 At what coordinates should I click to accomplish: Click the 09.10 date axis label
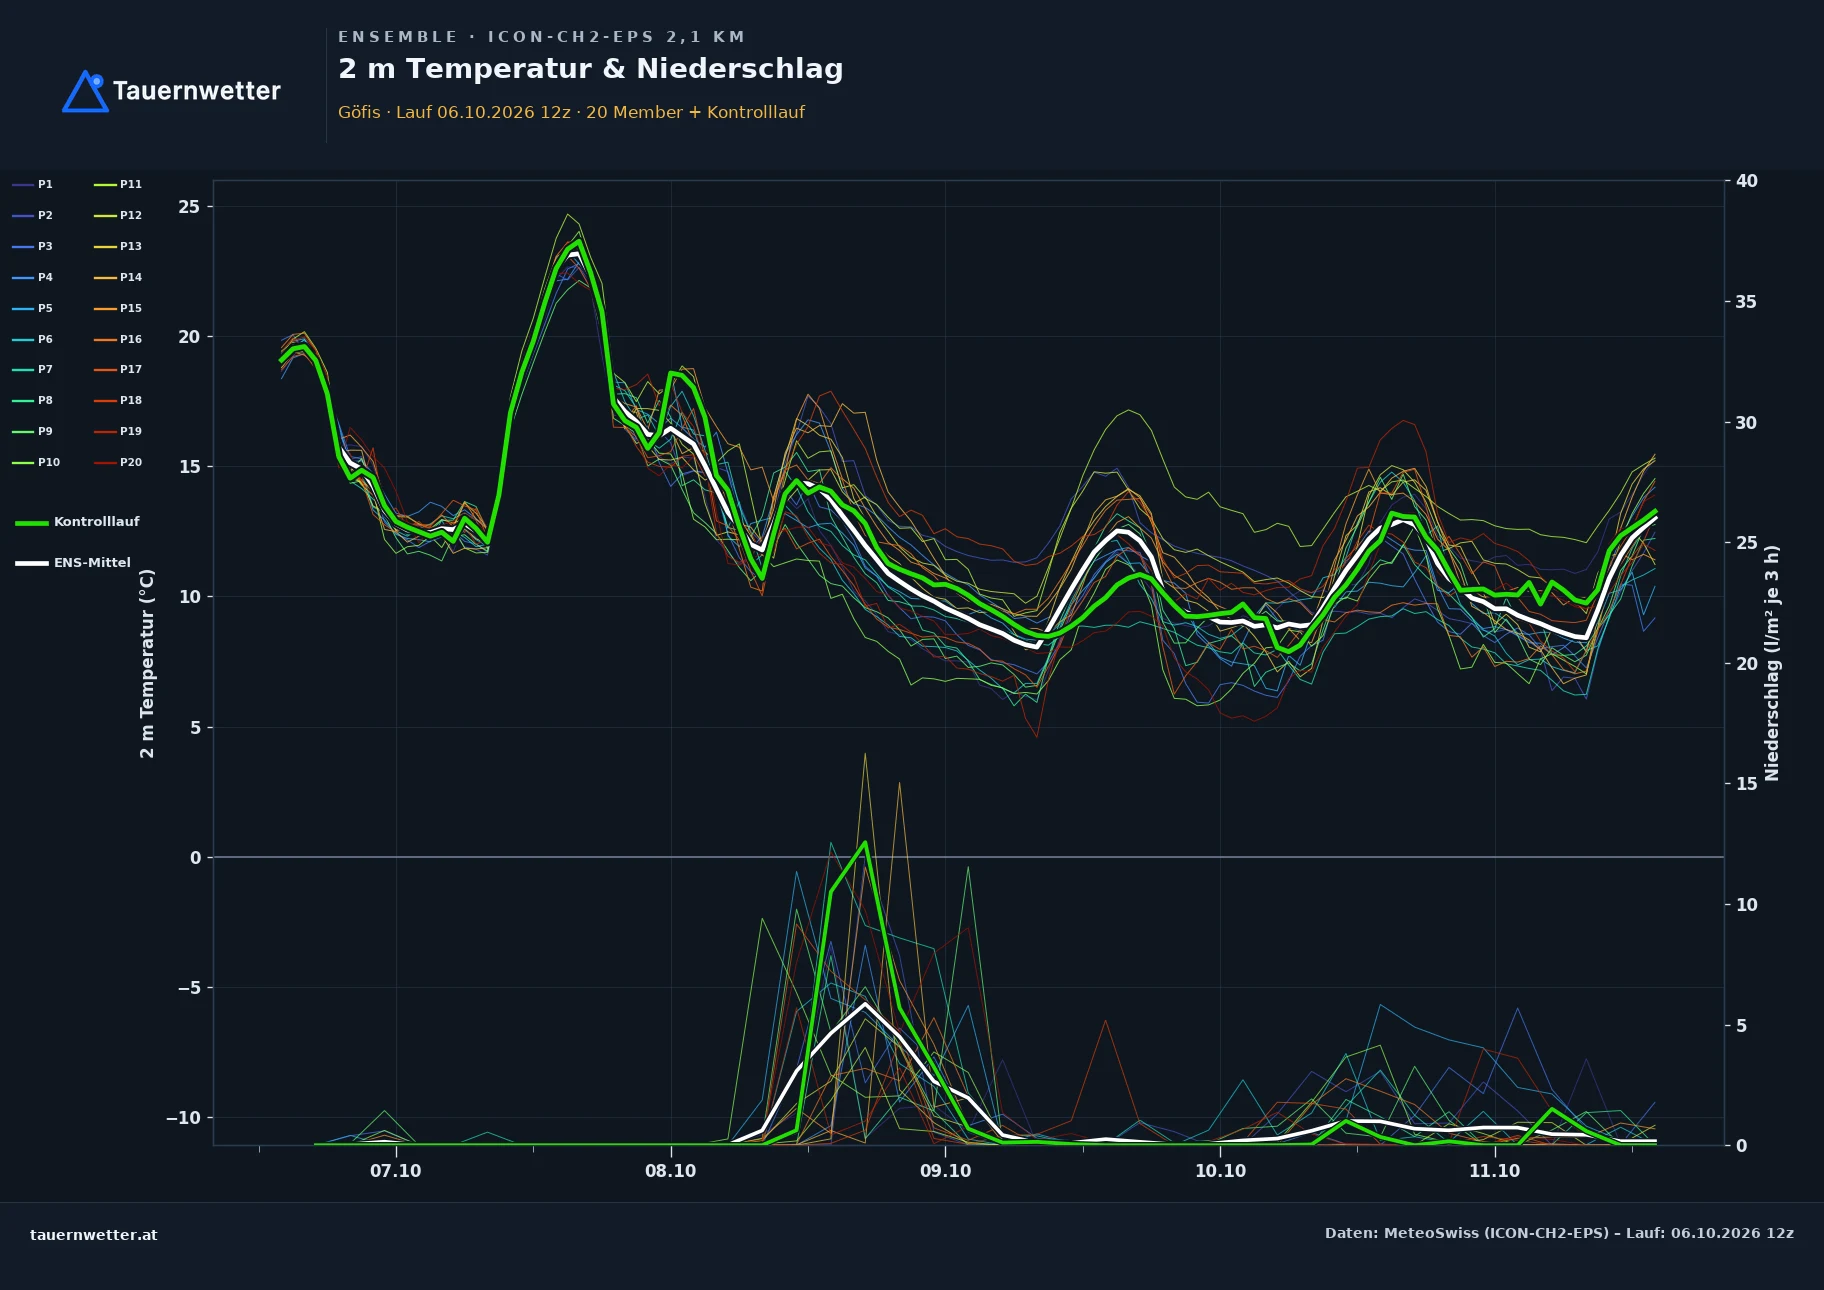945,1171
